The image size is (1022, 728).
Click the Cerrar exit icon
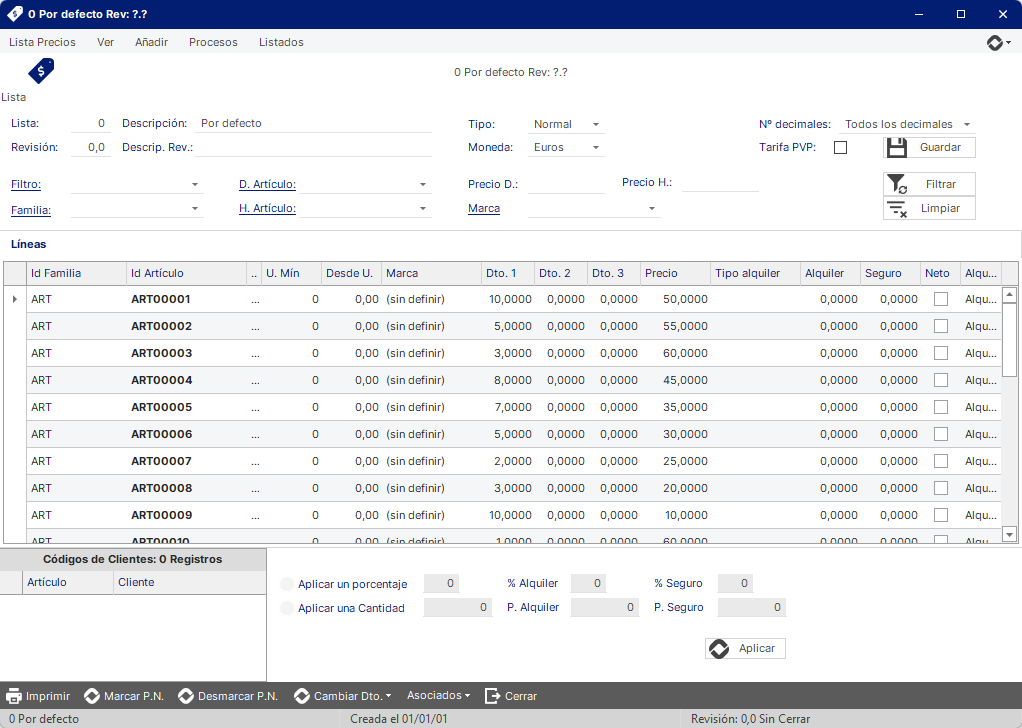pyautogui.click(x=492, y=696)
